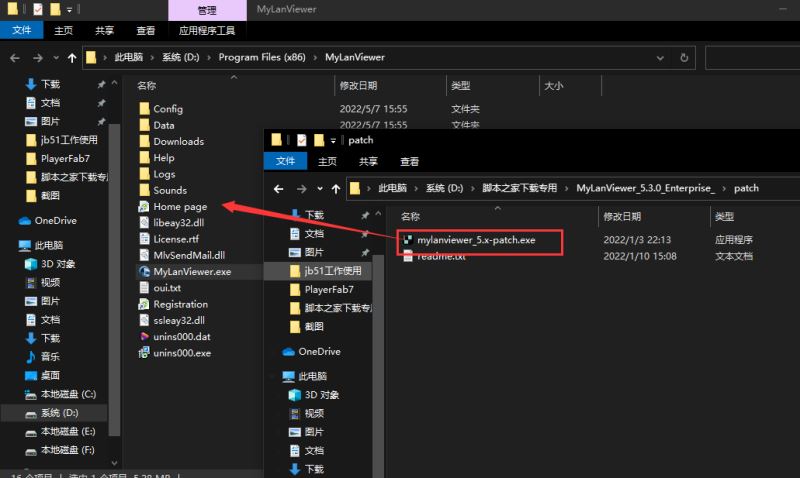The width and height of the screenshot is (800, 478).
Task: Go forward in patch window navigation
Action: (x=301, y=189)
